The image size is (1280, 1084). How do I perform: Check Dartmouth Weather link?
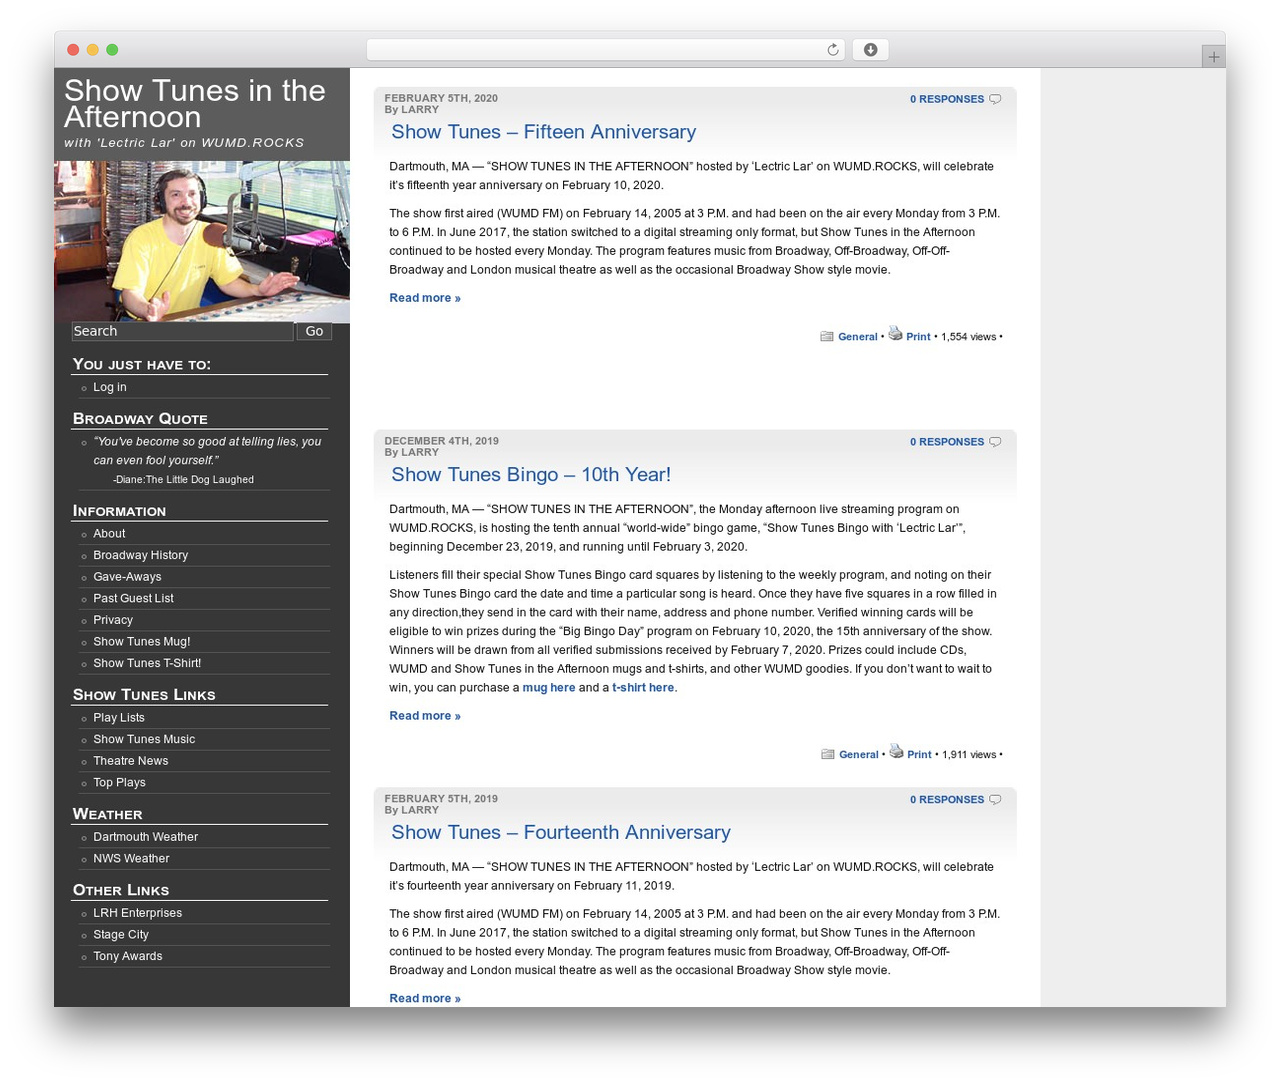pyautogui.click(x=146, y=837)
